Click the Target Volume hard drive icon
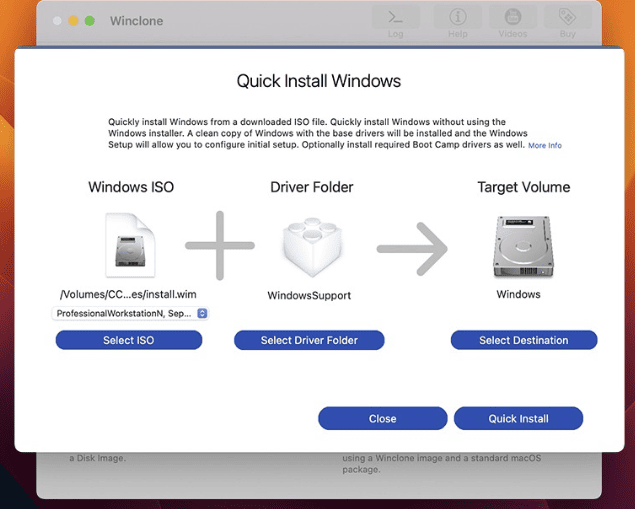The width and height of the screenshot is (635, 509). click(523, 247)
